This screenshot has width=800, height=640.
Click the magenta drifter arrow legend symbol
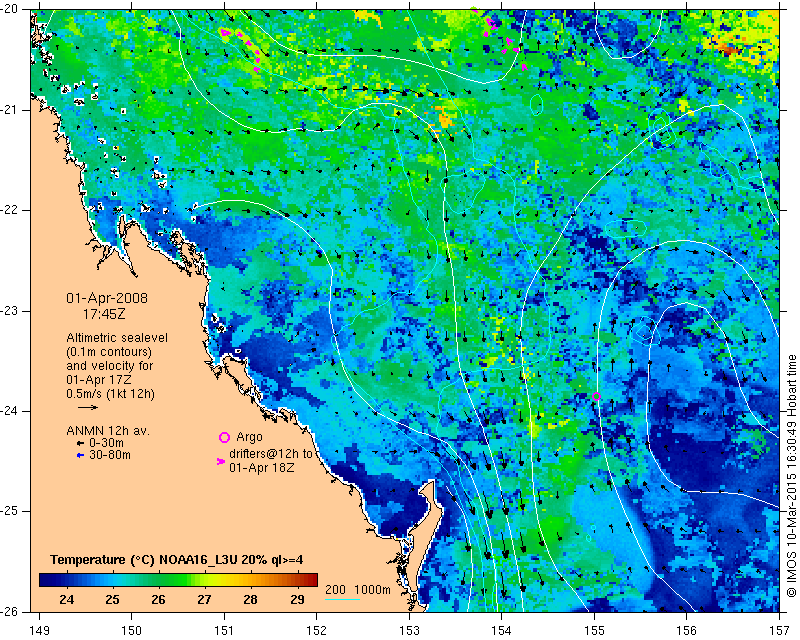pyautogui.click(x=221, y=461)
